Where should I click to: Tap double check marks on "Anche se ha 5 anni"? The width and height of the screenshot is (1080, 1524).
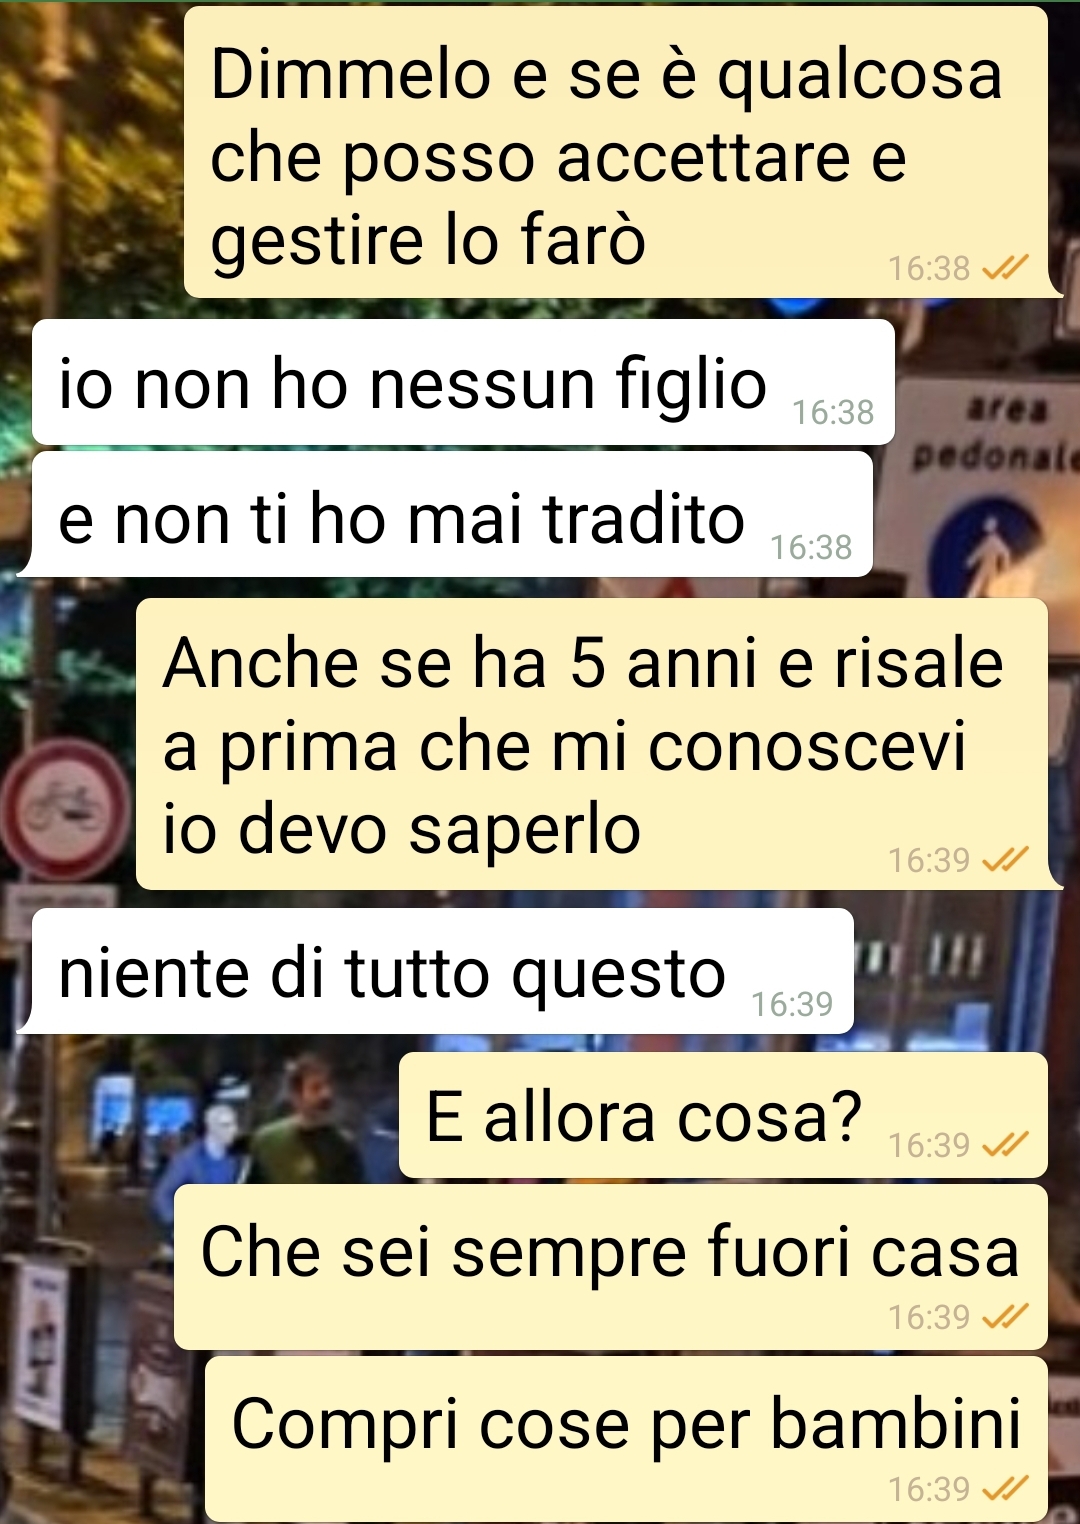point(1005,860)
